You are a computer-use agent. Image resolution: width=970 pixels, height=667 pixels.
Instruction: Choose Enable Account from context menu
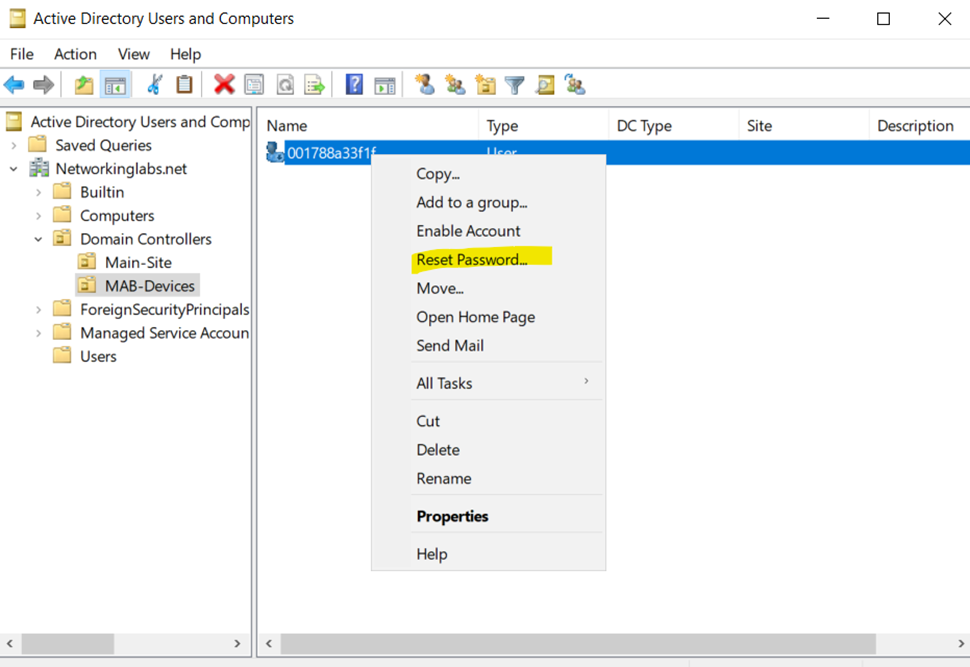488,231
